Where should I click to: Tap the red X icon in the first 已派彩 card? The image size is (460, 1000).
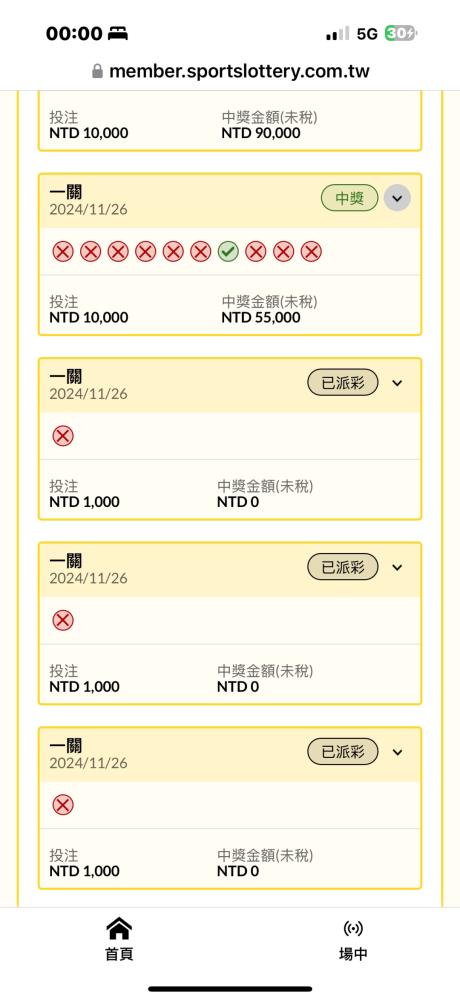(63, 436)
